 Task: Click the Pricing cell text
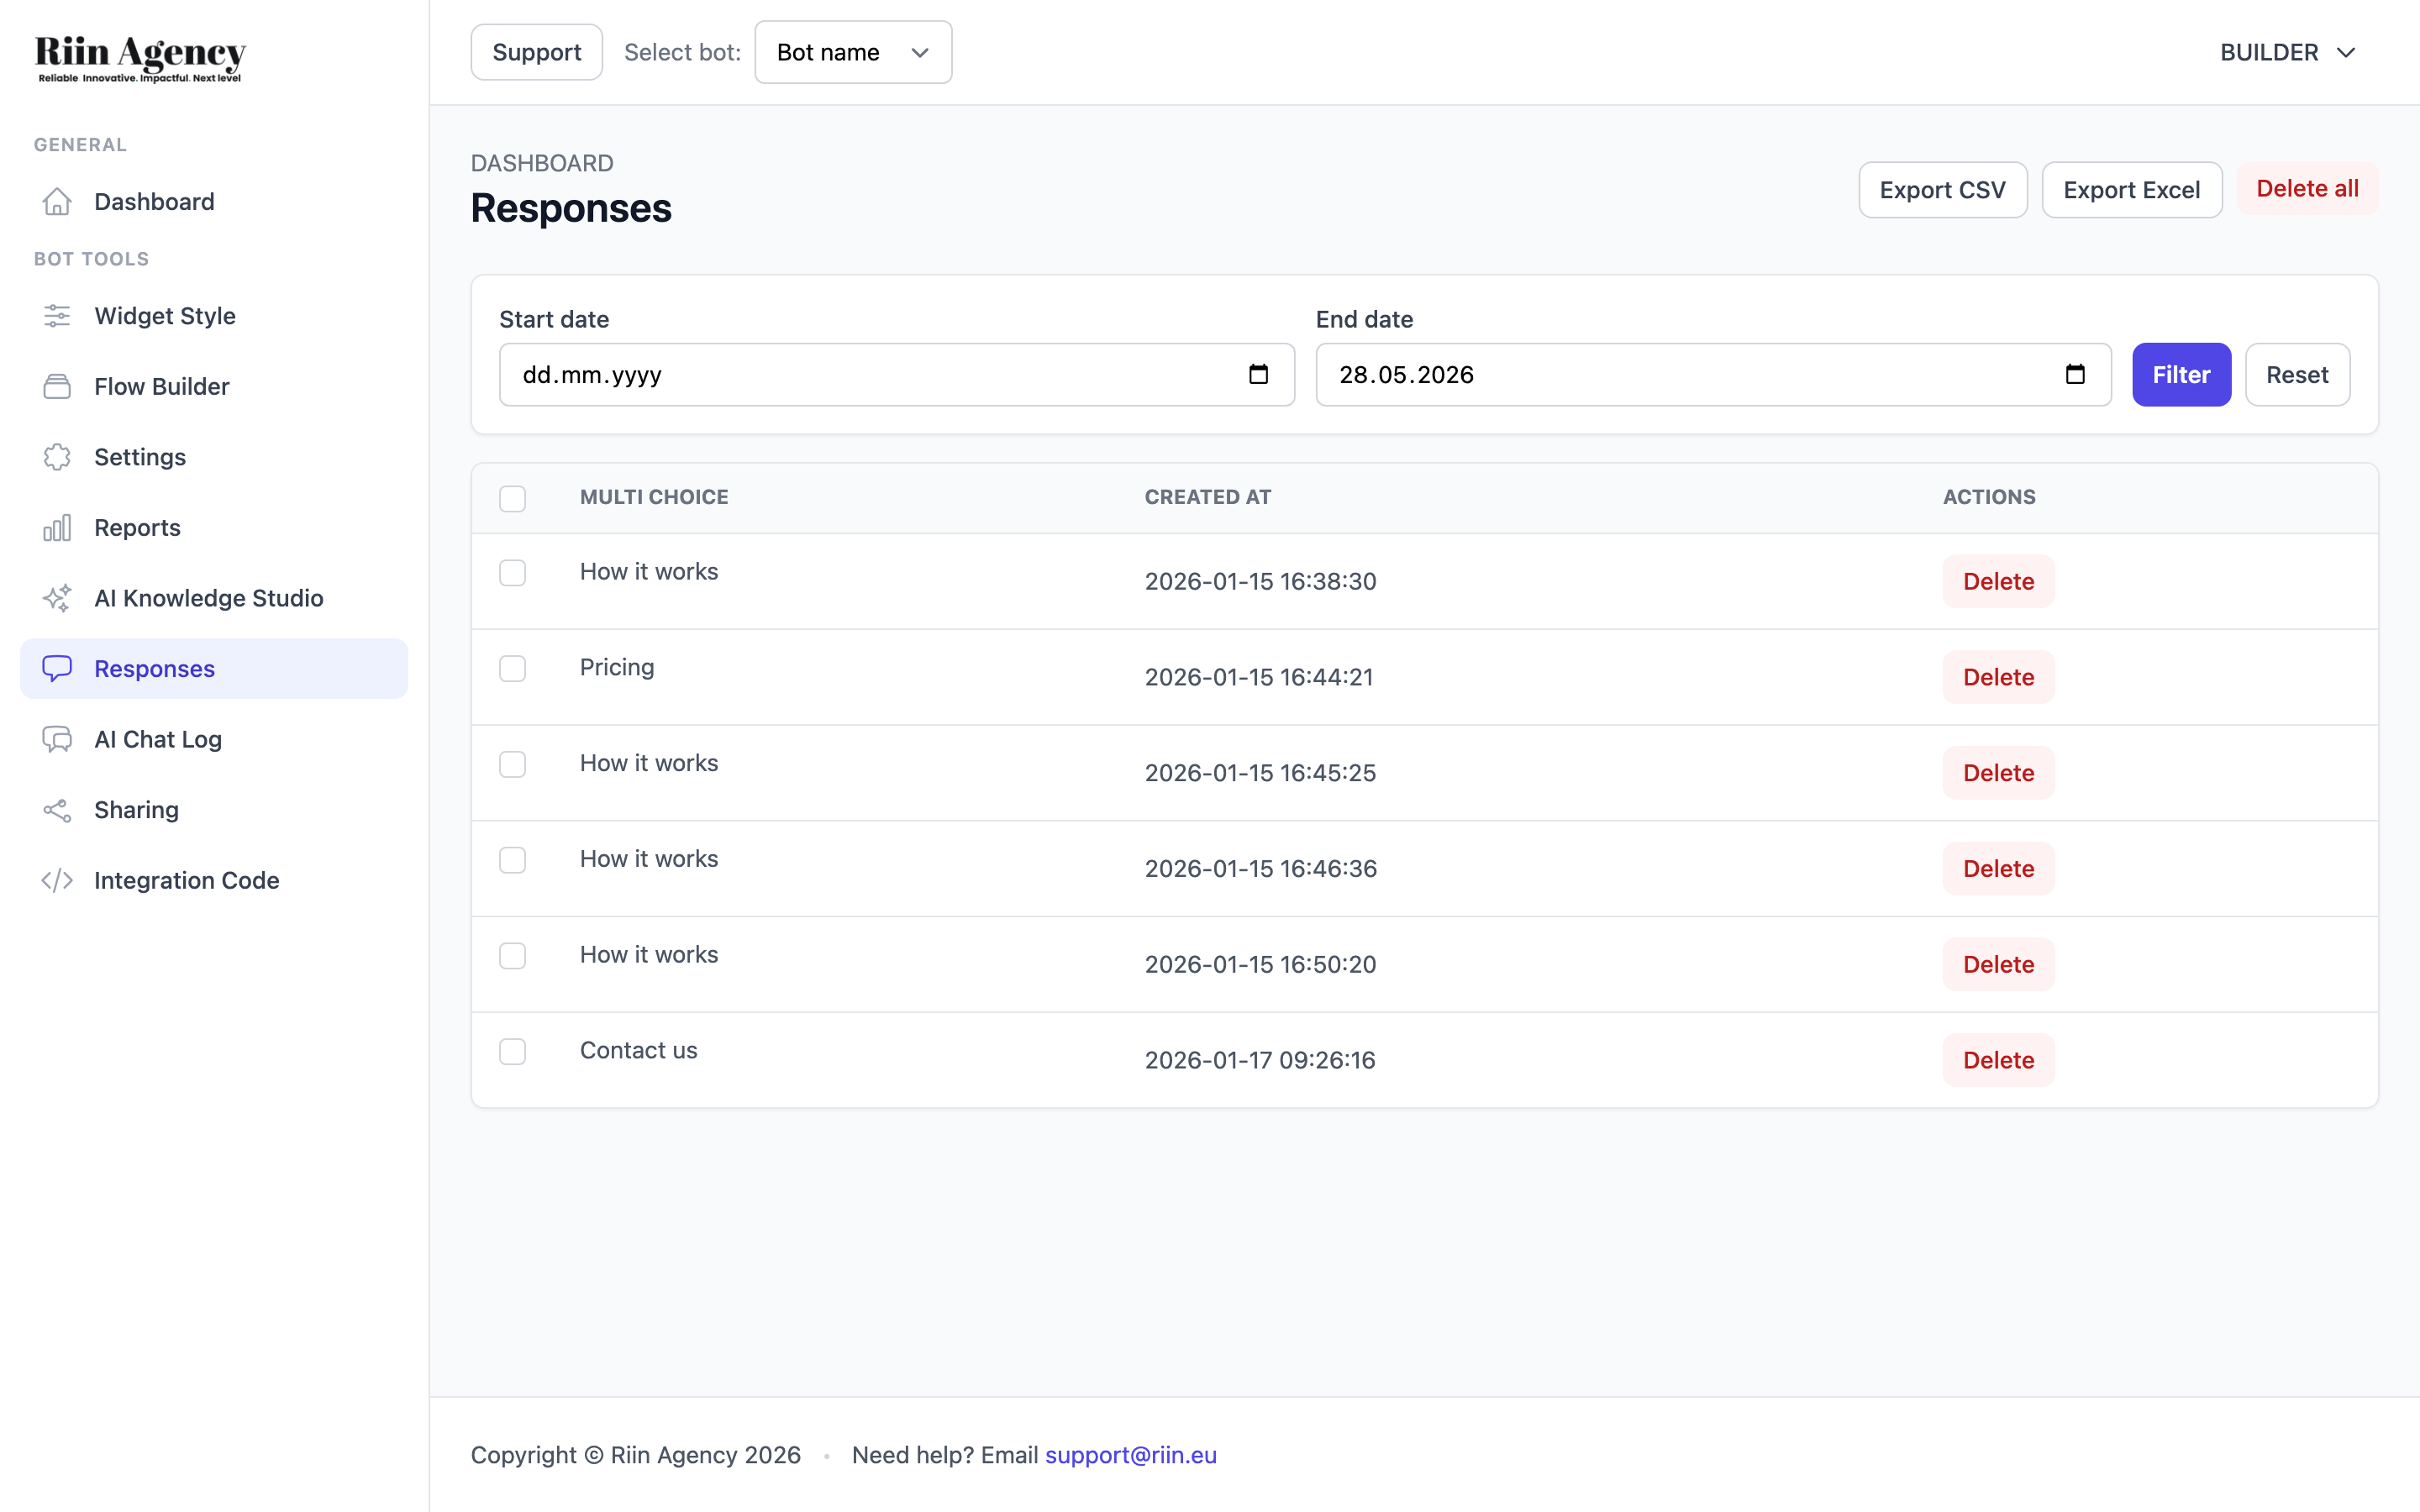(617, 667)
